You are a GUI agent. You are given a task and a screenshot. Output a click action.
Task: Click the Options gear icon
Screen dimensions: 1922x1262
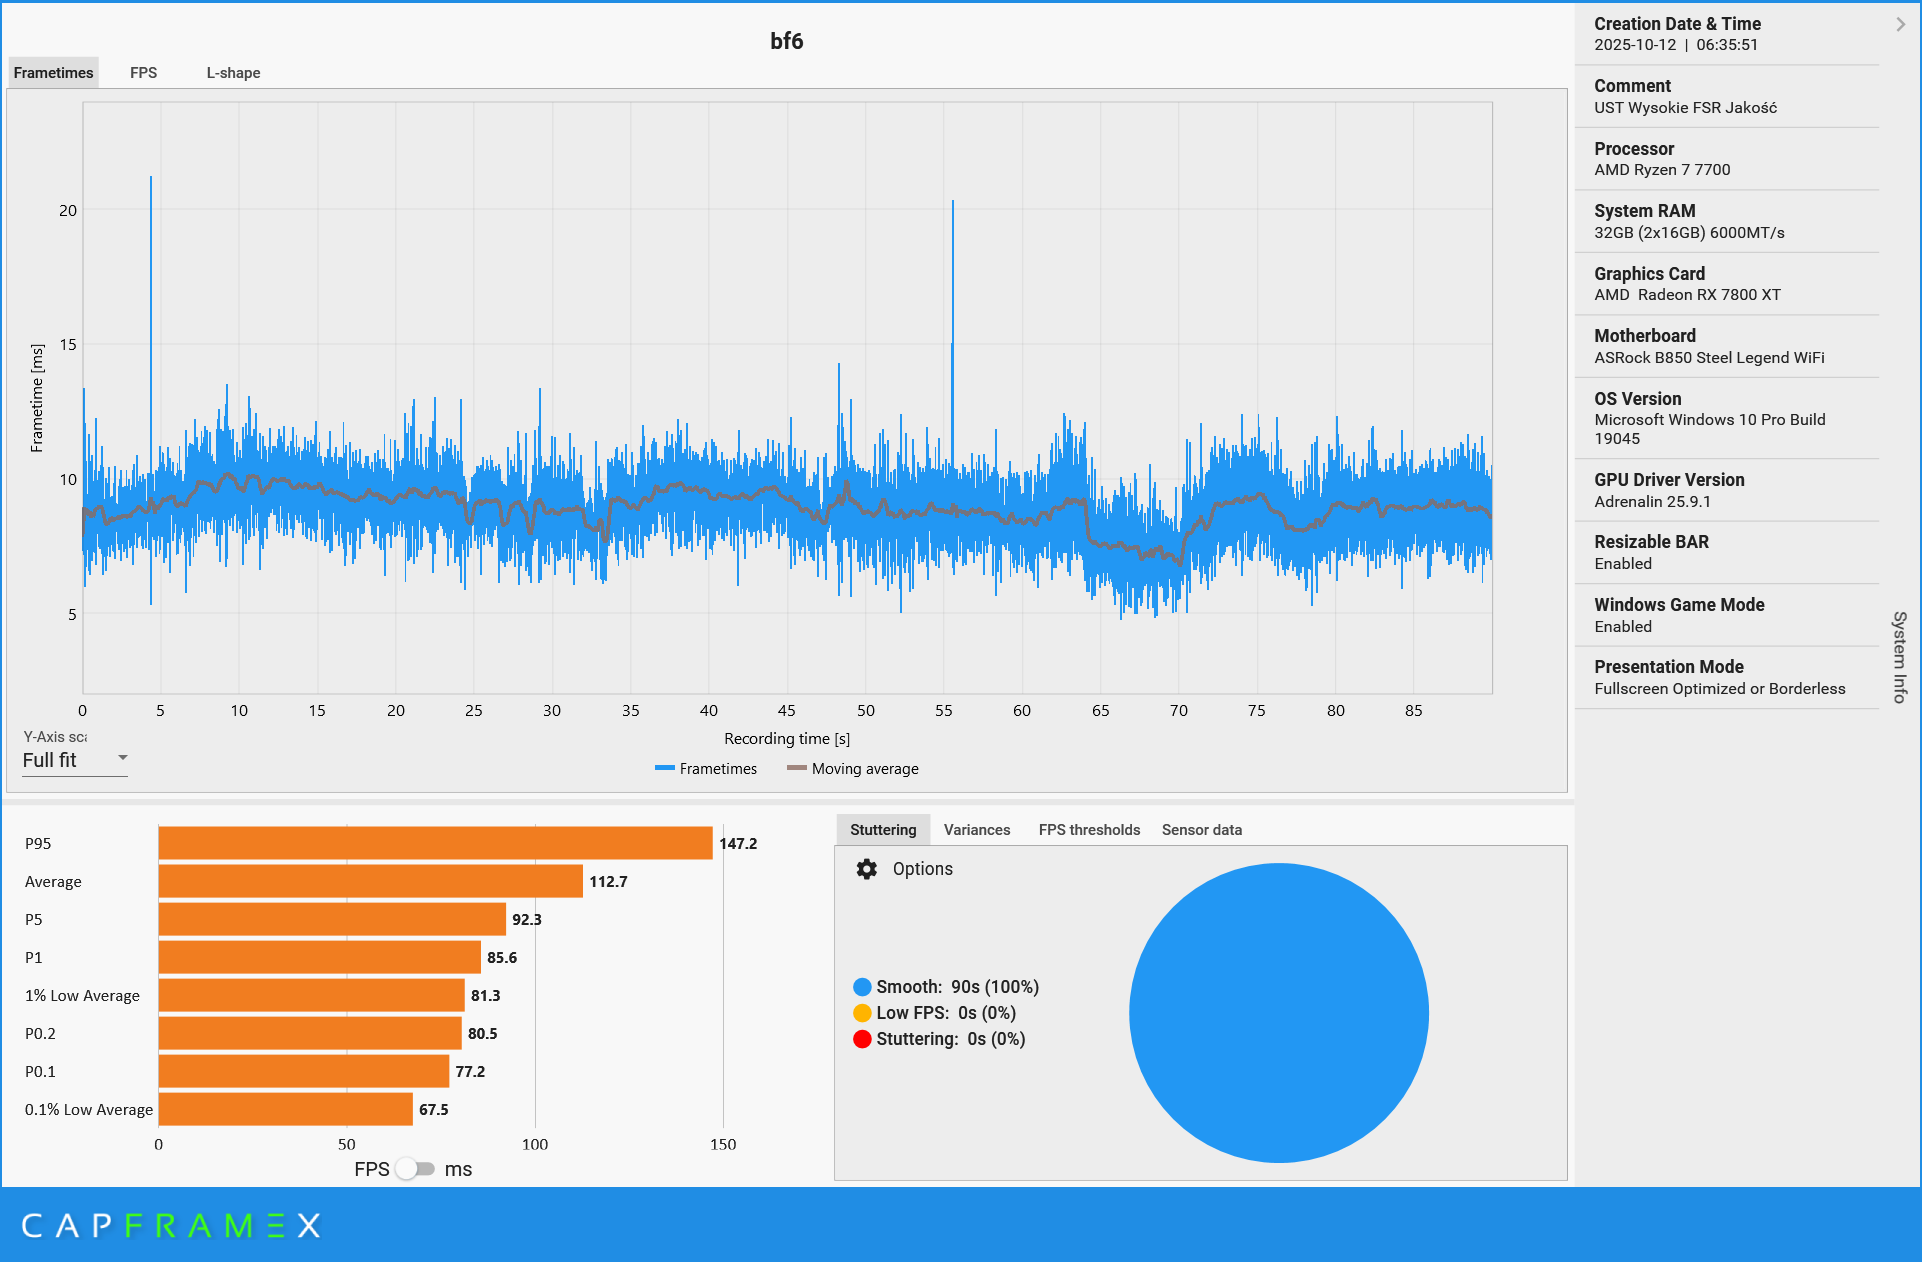(x=866, y=869)
